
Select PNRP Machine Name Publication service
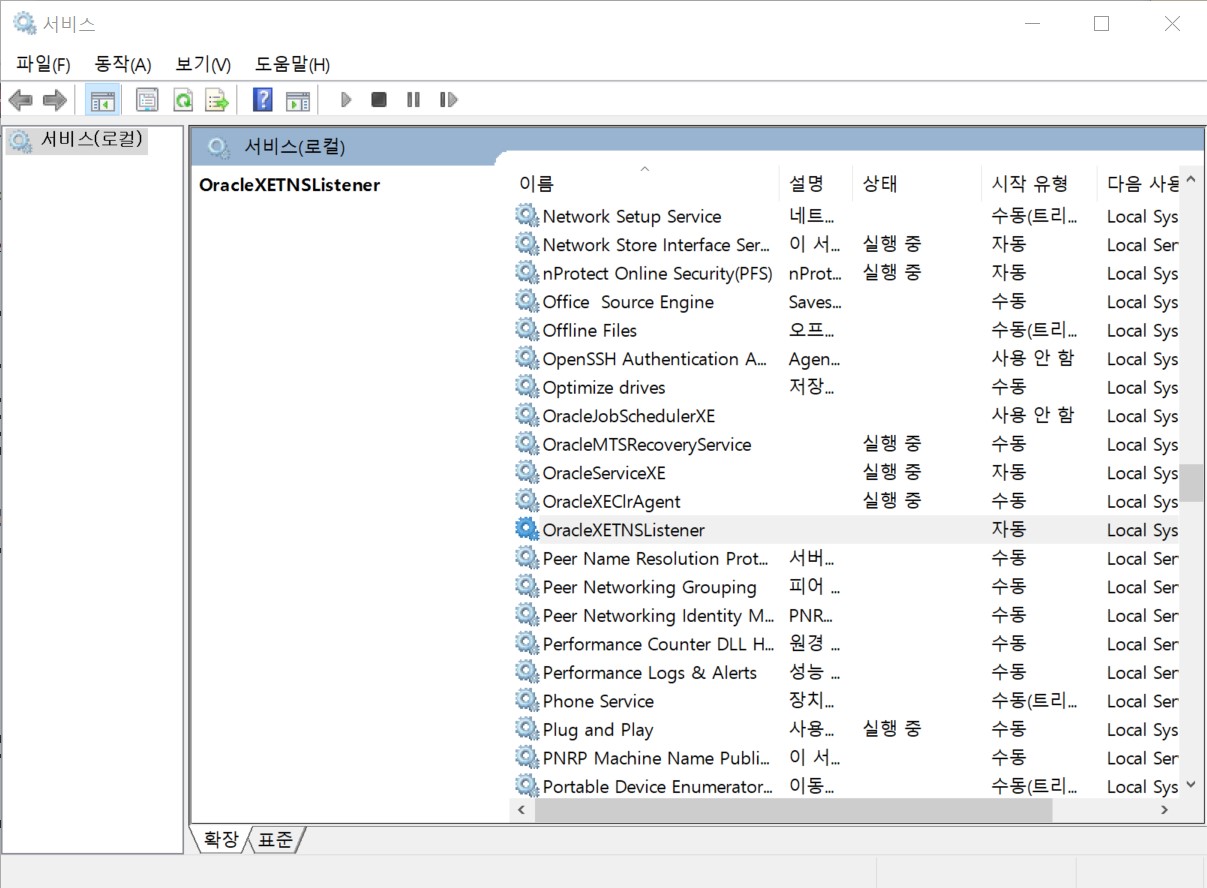pos(656,758)
